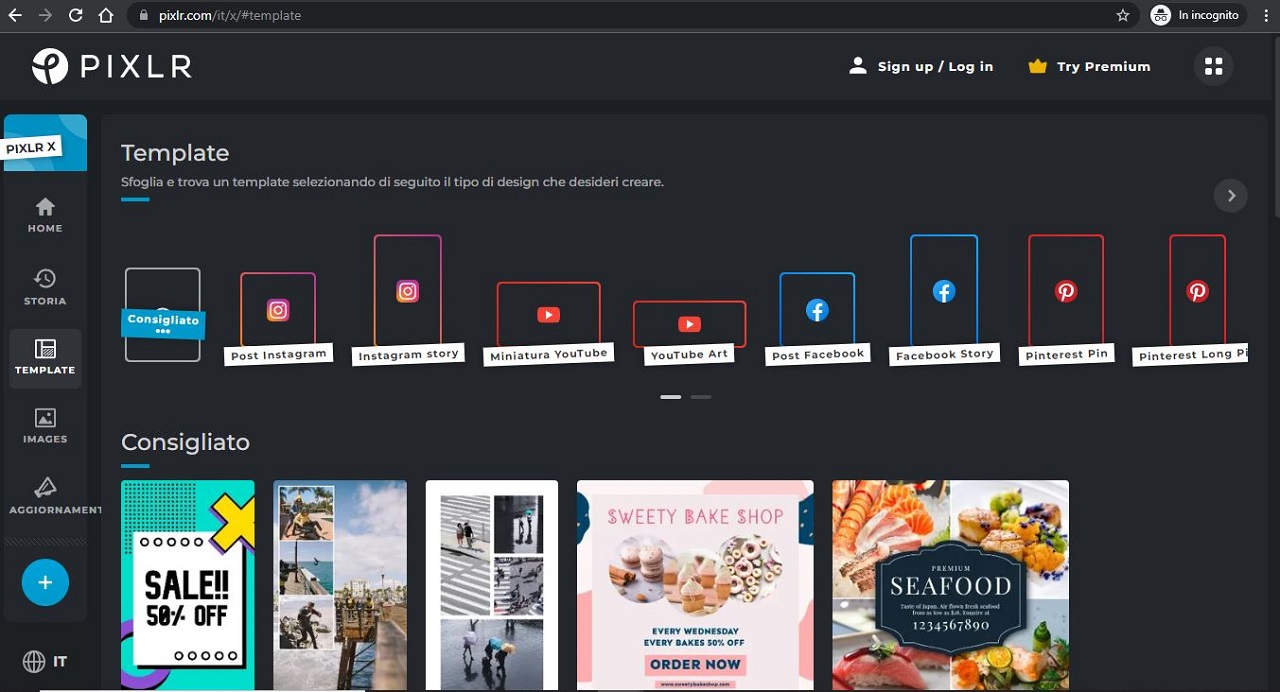Select the second carousel pagination dot
Viewport: 1280px width, 692px height.
(701, 397)
